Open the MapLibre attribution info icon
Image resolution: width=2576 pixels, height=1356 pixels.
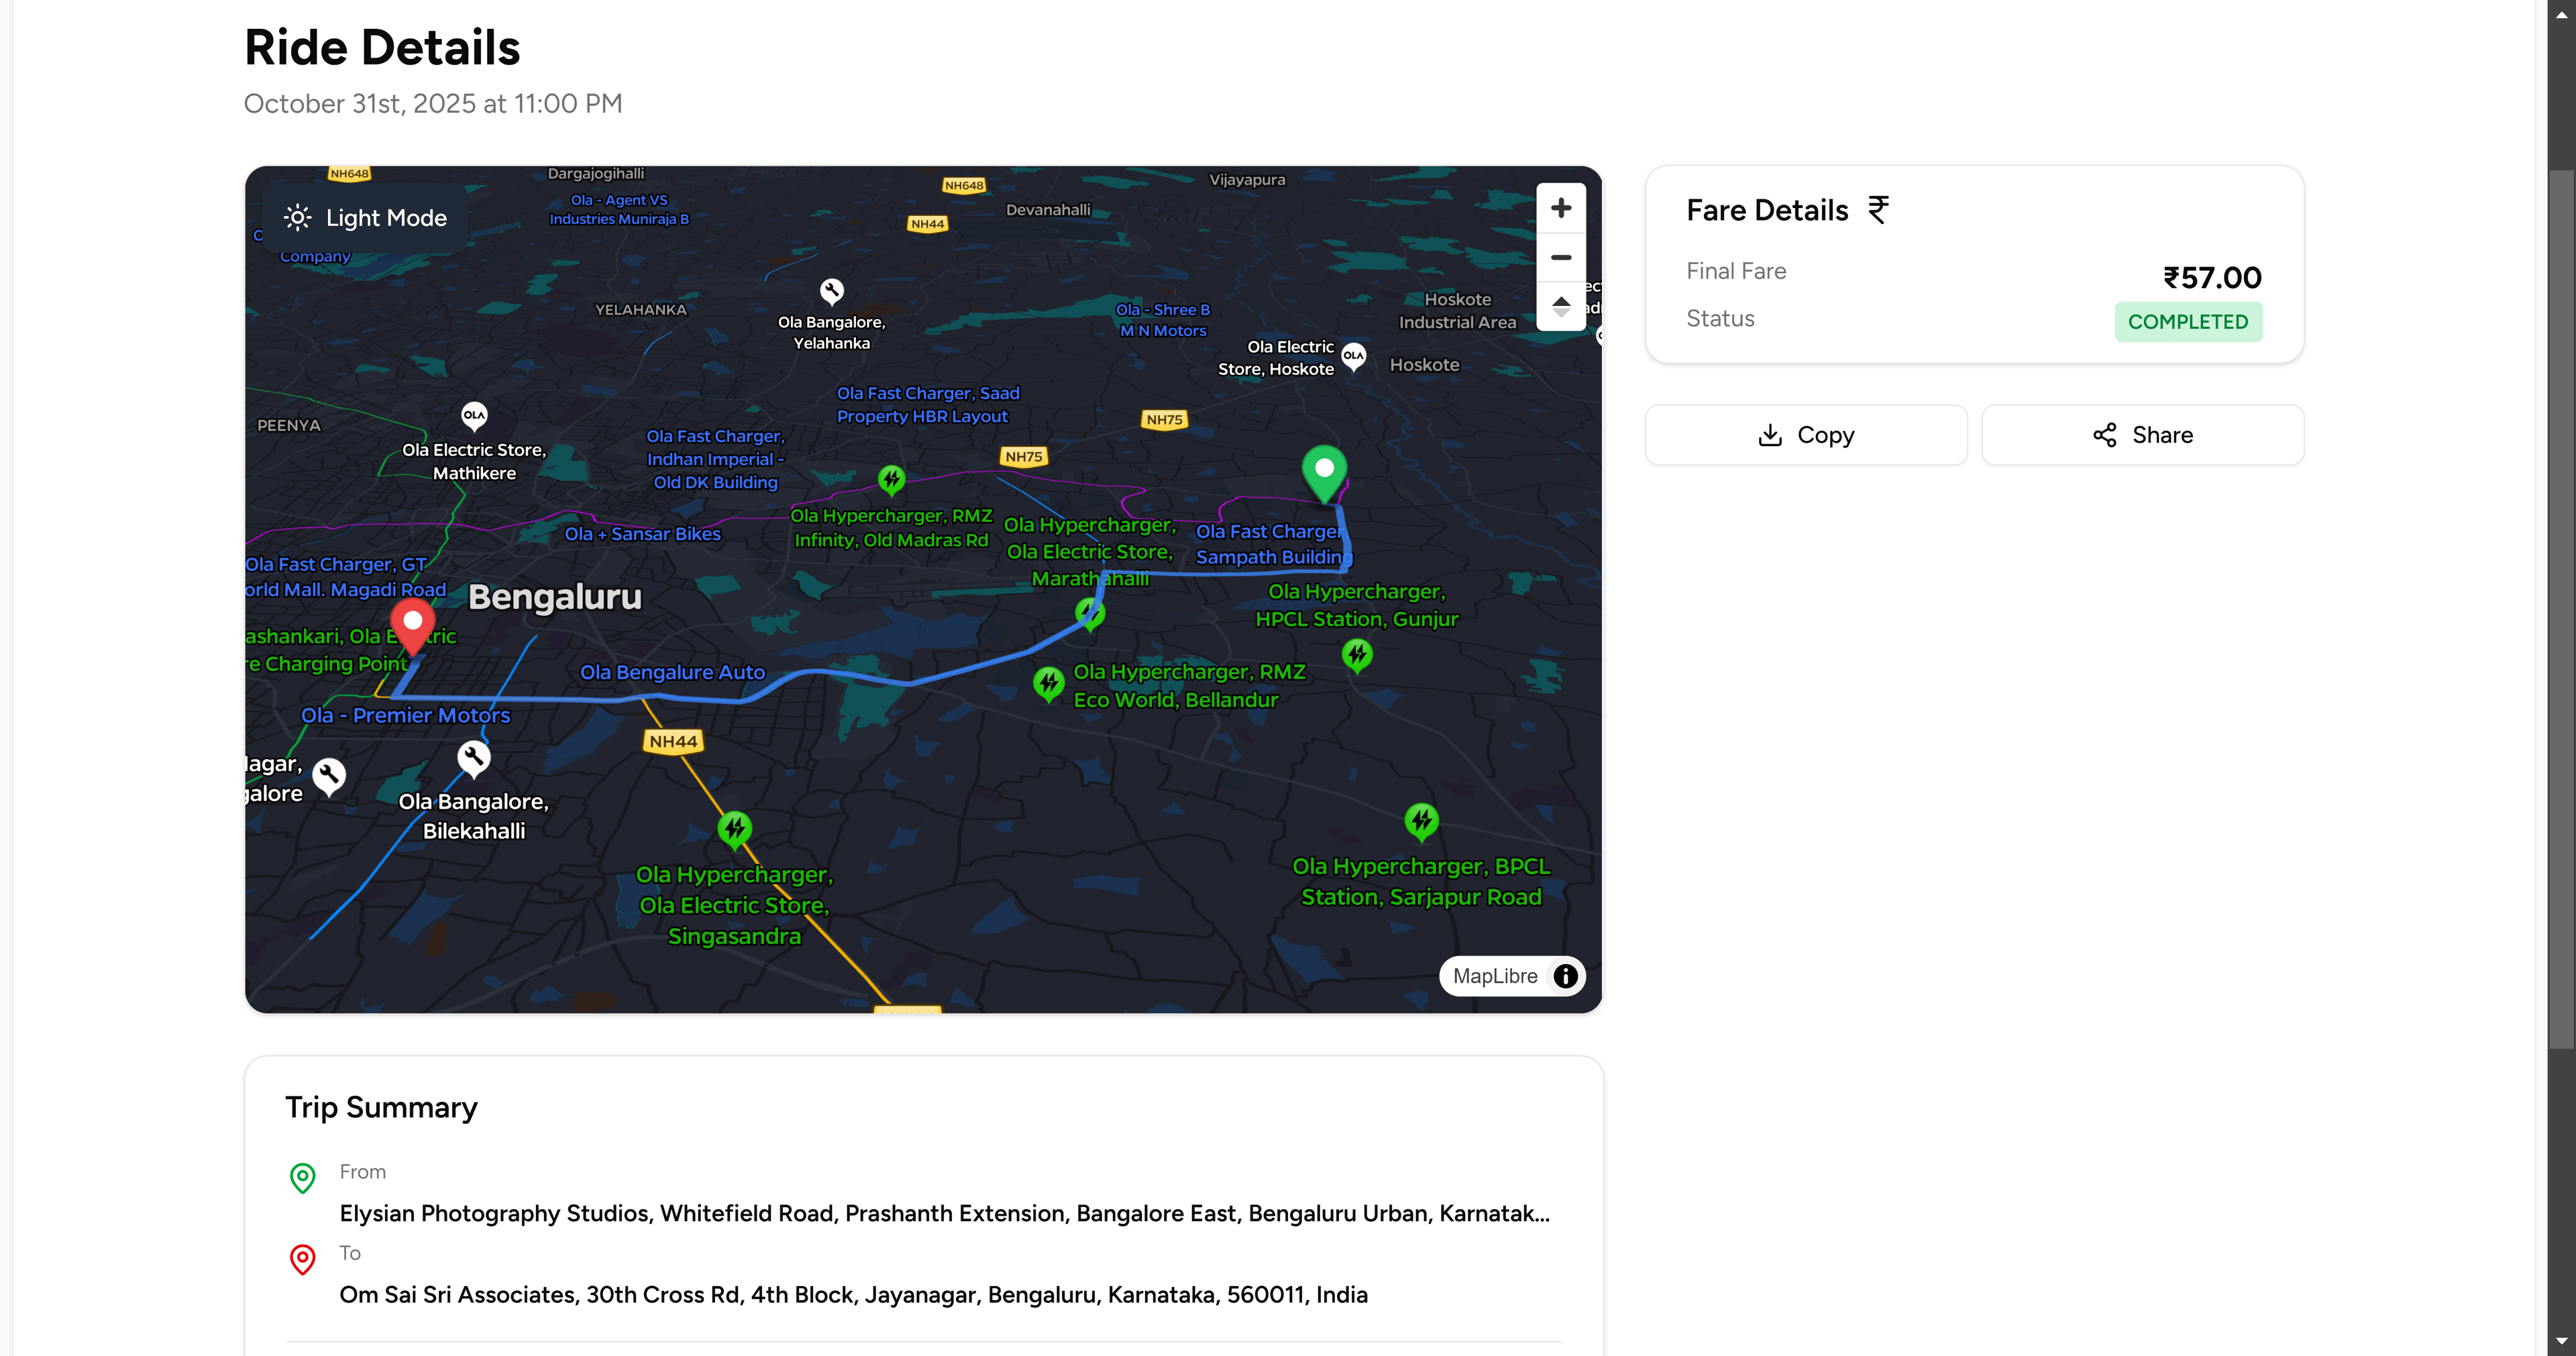[1564, 976]
